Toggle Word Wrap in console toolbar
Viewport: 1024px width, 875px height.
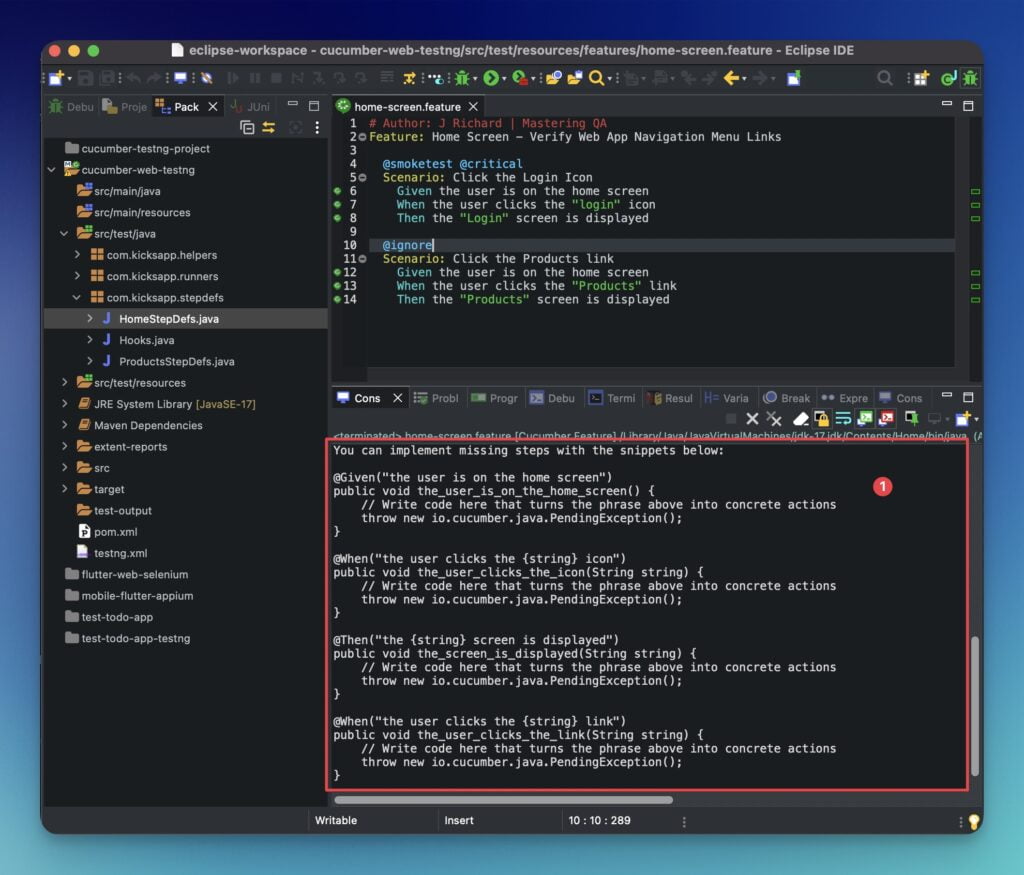[843, 419]
